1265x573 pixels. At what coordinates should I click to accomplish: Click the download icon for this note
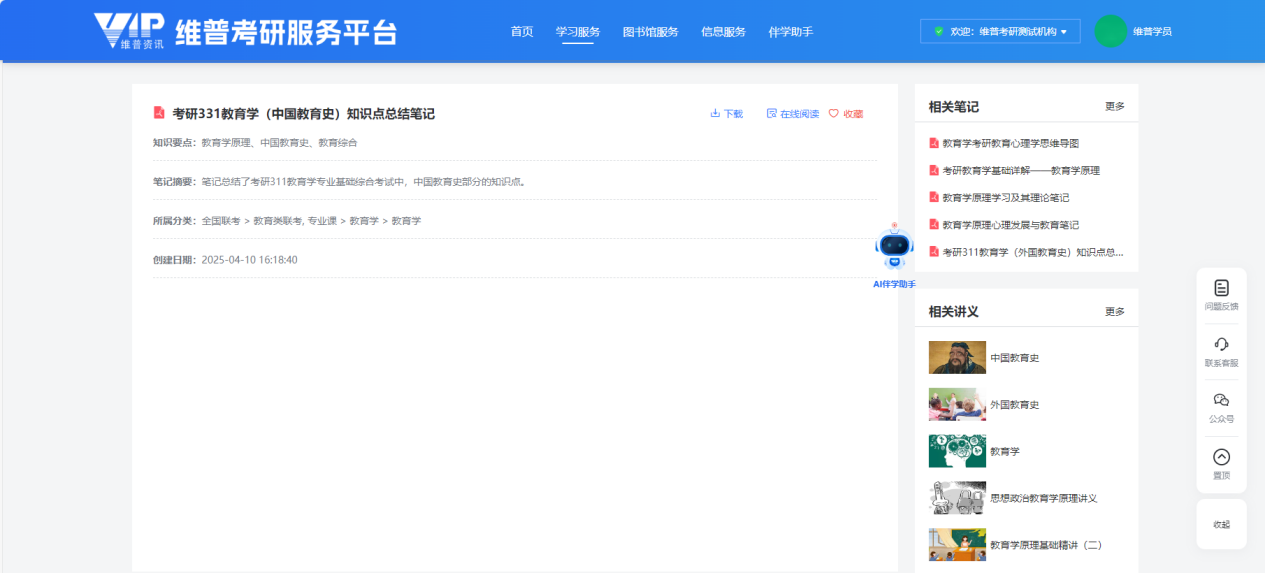tap(715, 114)
